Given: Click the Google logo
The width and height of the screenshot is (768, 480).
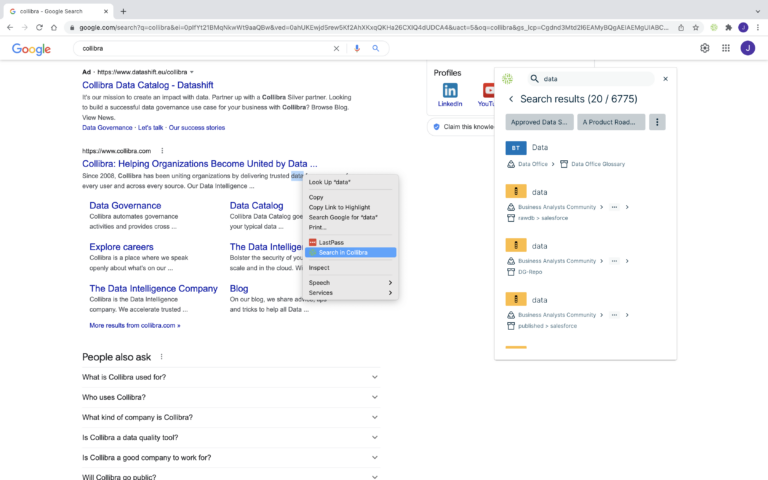Looking at the screenshot, I should (x=31, y=49).
